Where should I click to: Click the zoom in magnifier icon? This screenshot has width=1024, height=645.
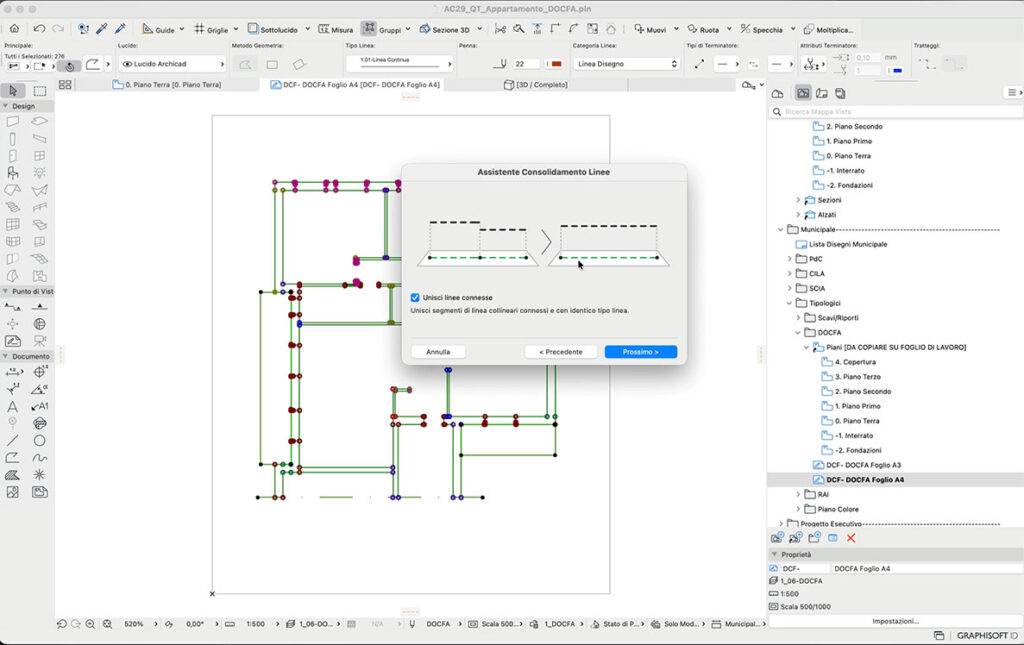pos(90,624)
